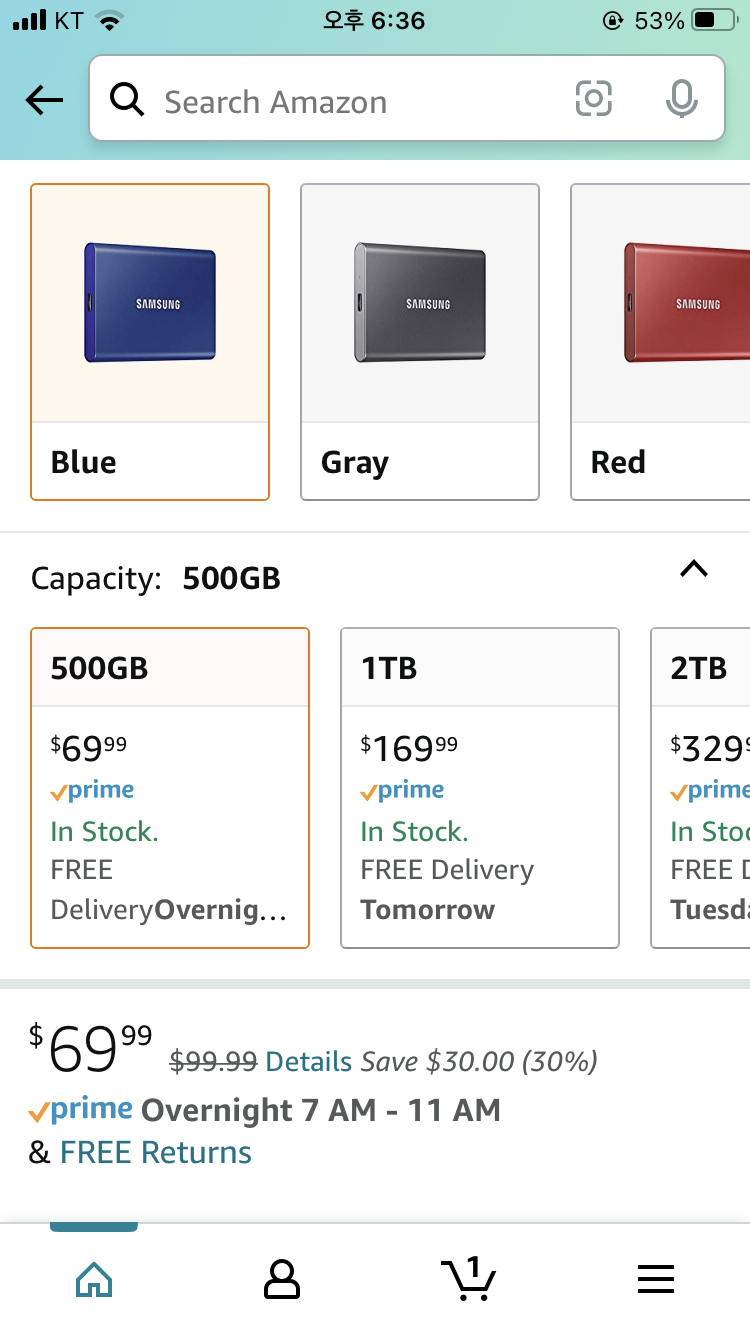Choose the Red color option
This screenshot has height=1334, width=750.
pos(660,342)
